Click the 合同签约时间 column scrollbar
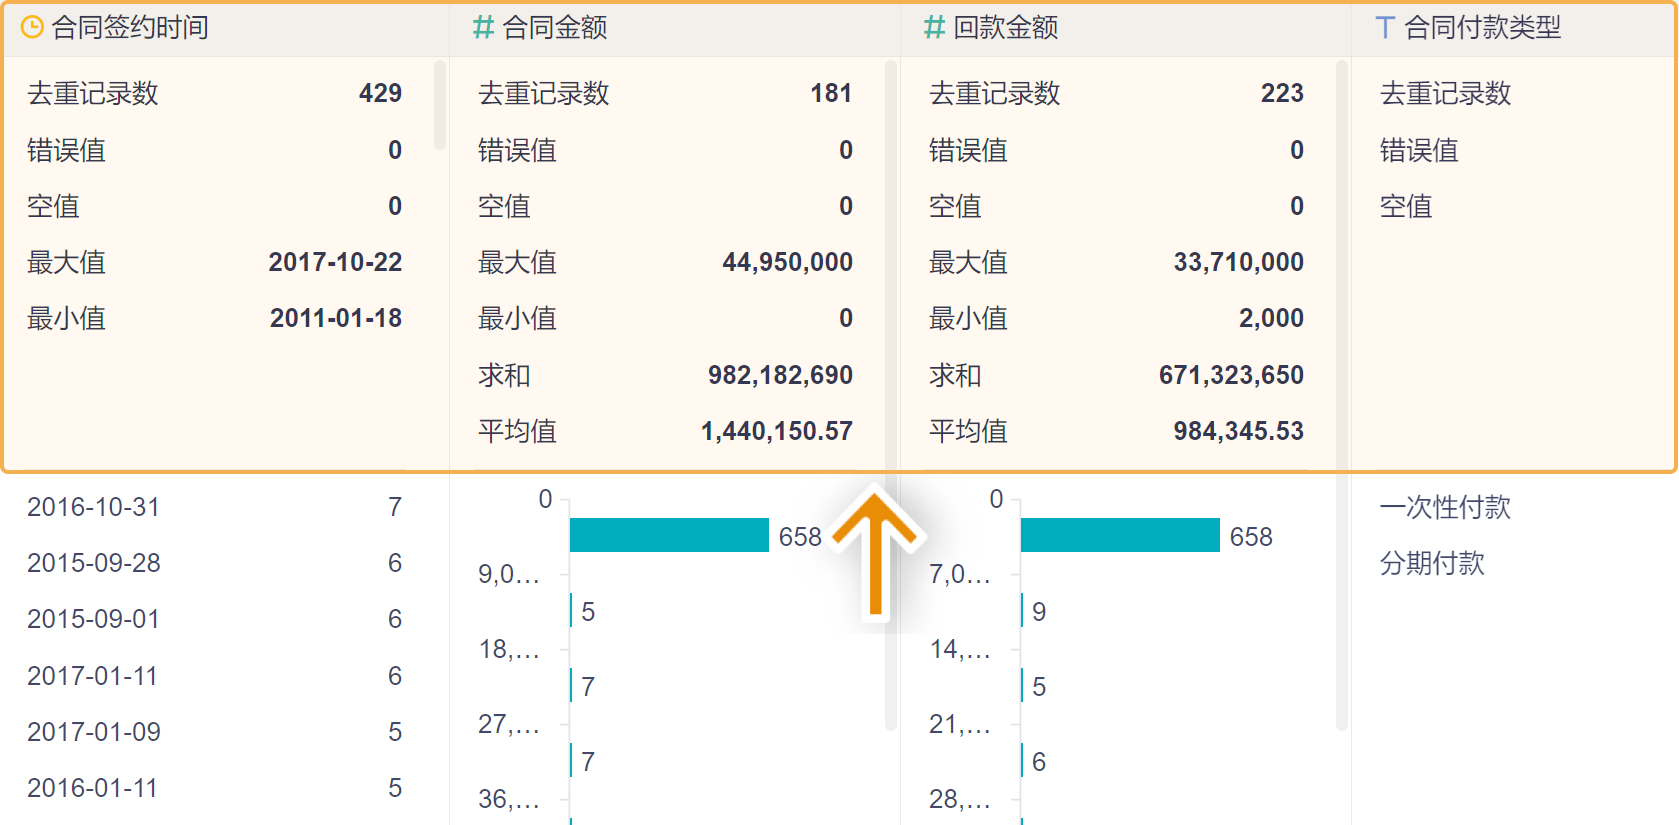1679x825 pixels. [440, 105]
